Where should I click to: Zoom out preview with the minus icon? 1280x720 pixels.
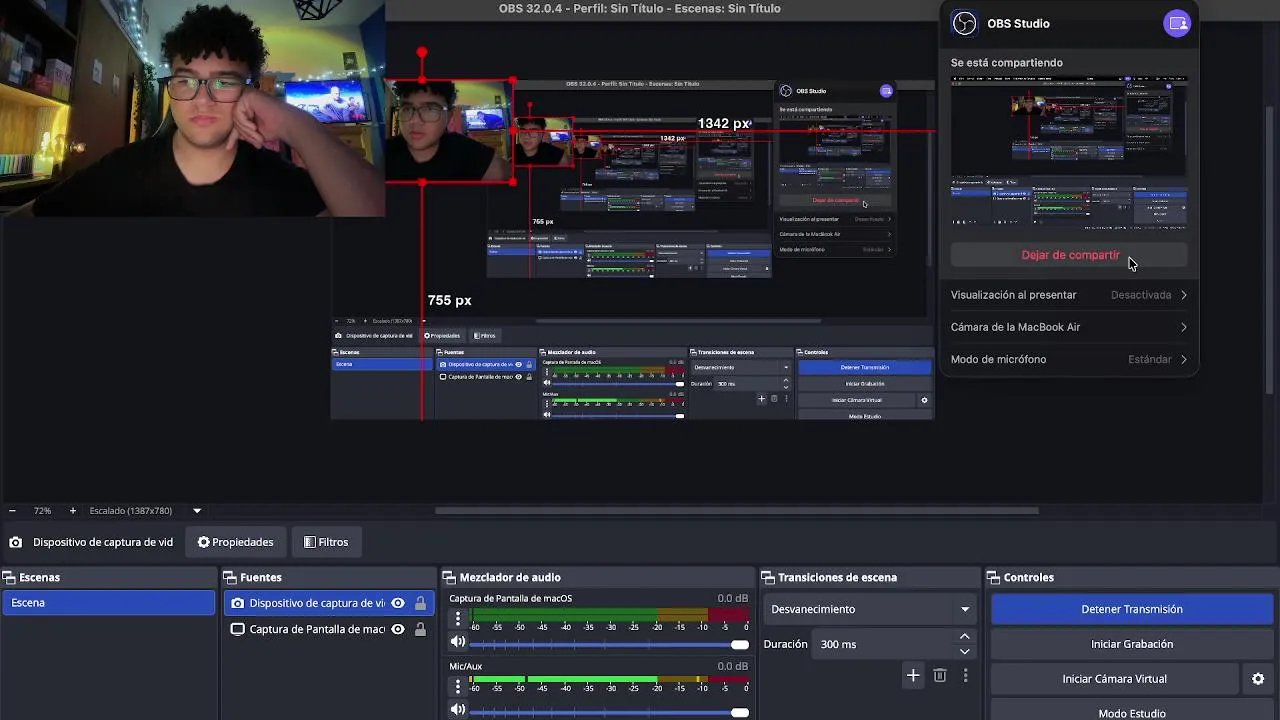click(x=12, y=510)
